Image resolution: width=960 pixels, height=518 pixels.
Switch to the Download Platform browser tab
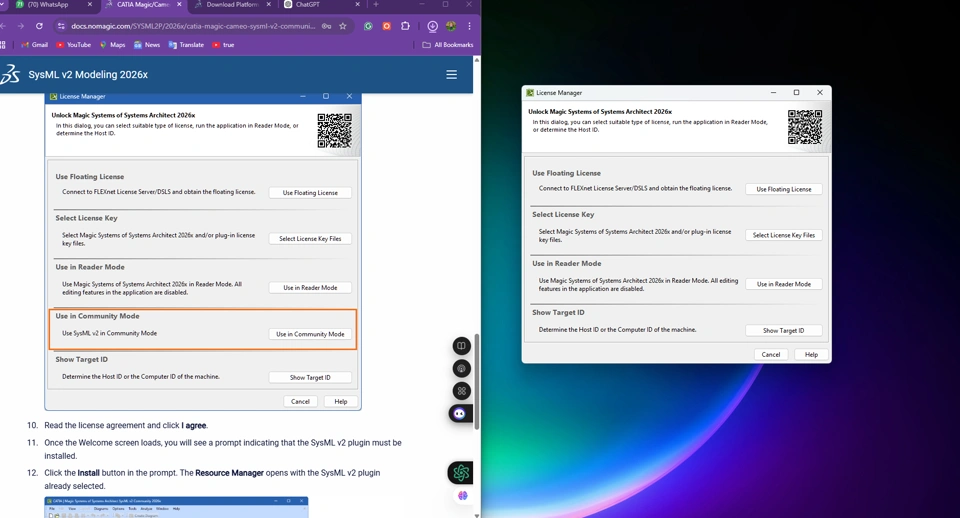(x=231, y=5)
